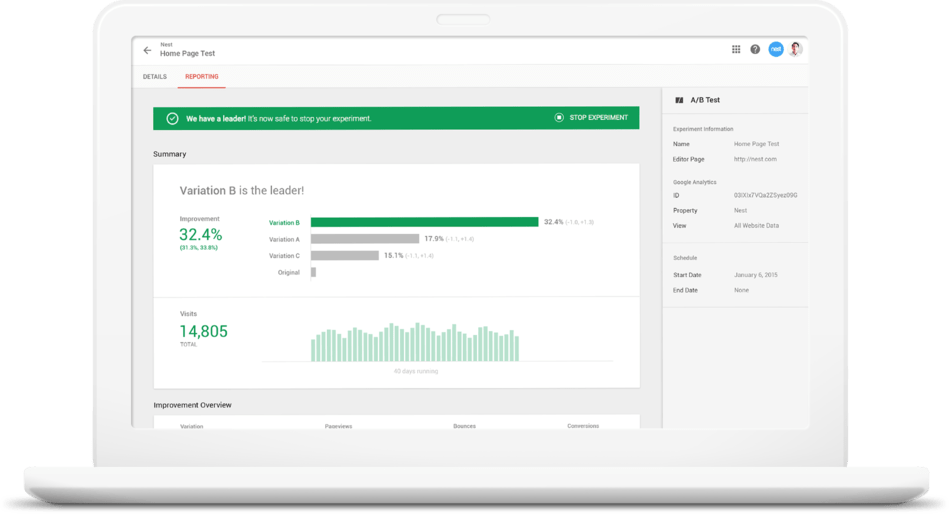This screenshot has width=949, height=514.
Task: Click the Bounces column header
Action: click(464, 426)
